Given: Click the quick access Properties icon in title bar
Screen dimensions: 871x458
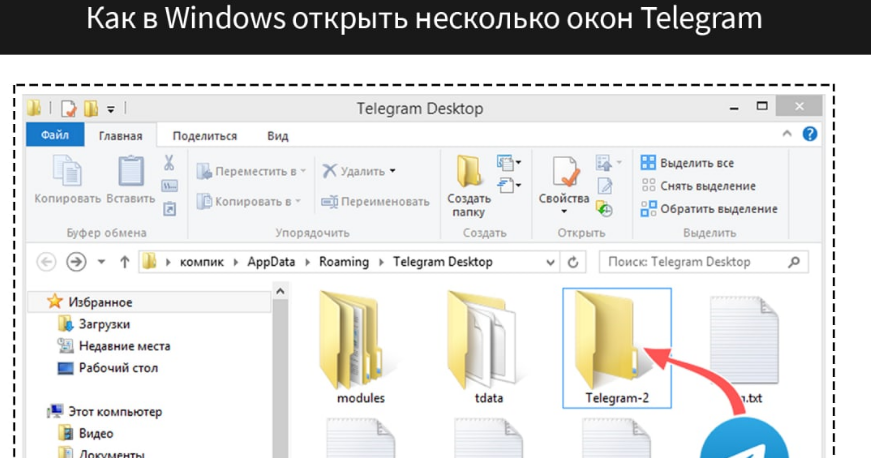Looking at the screenshot, I should (68, 108).
